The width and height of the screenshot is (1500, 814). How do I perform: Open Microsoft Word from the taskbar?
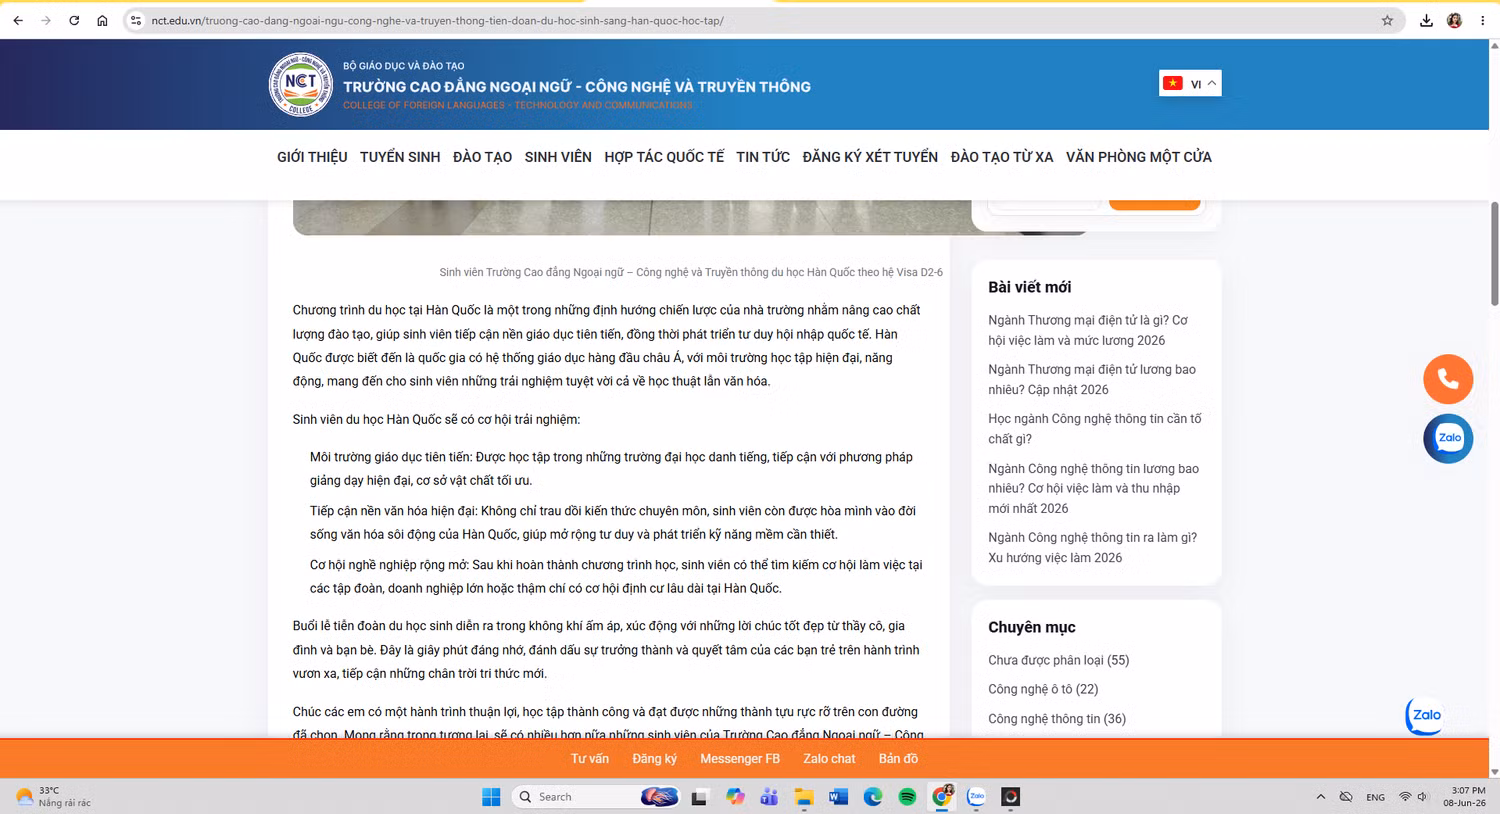point(838,797)
